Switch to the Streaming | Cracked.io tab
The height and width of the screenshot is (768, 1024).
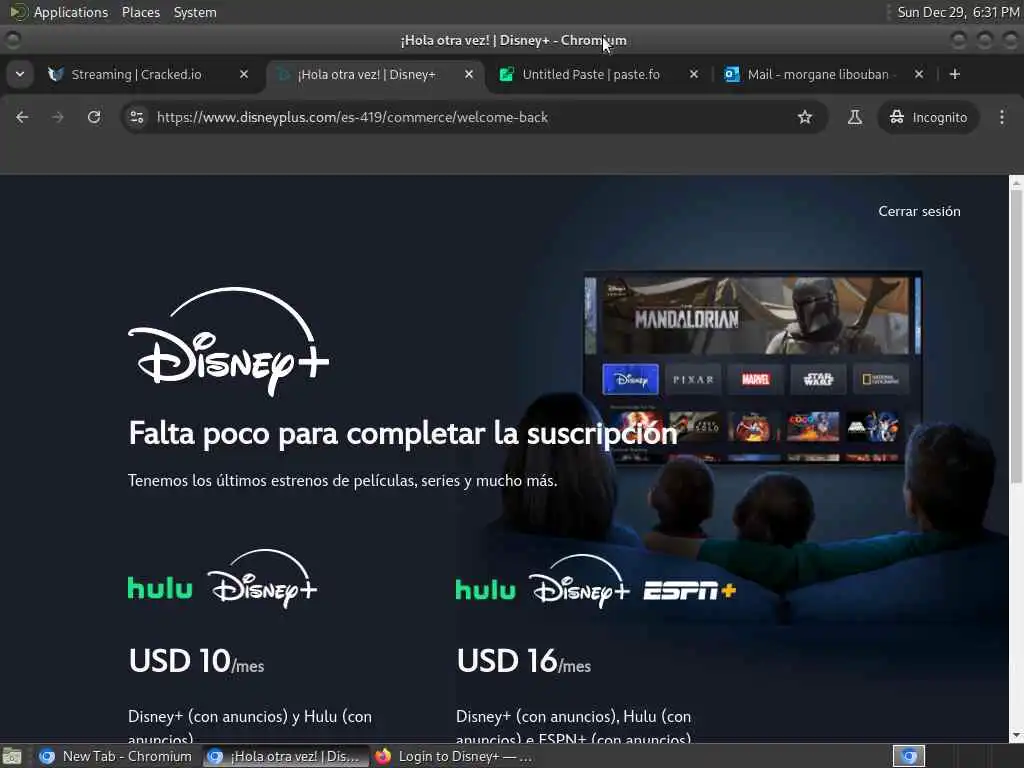148,74
